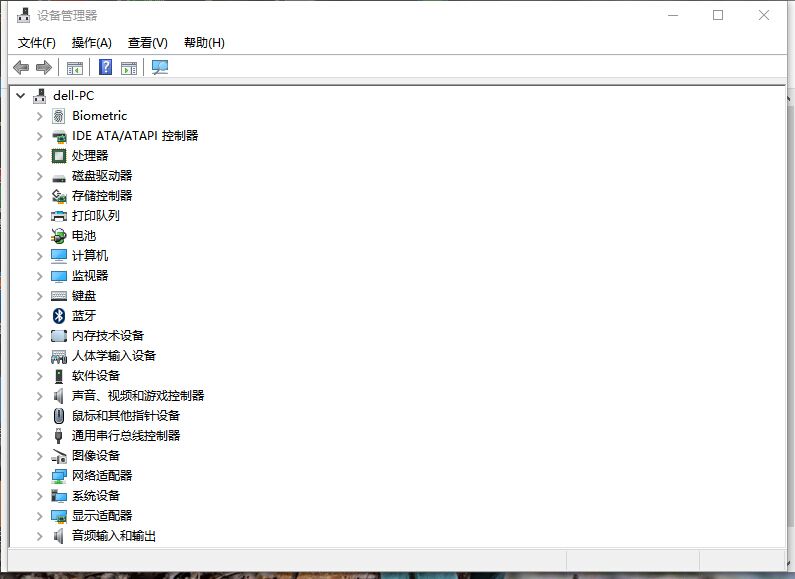Viewport: 795px width, 579px height.
Task: Select the 电池 label
Action: click(84, 236)
